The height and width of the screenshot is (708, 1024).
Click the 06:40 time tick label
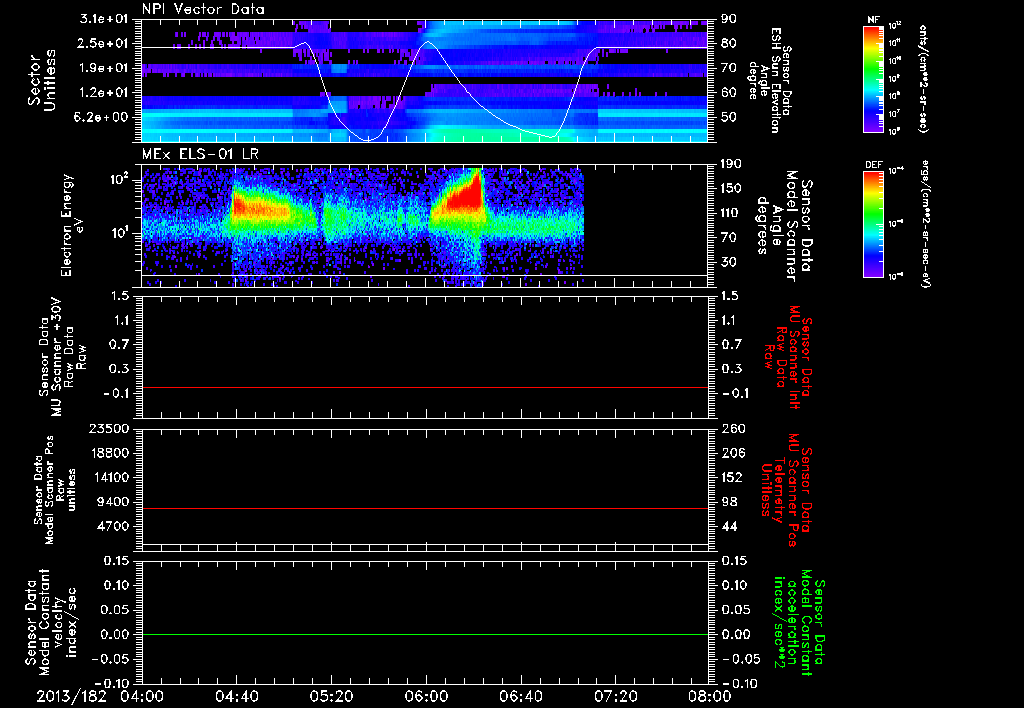521,696
